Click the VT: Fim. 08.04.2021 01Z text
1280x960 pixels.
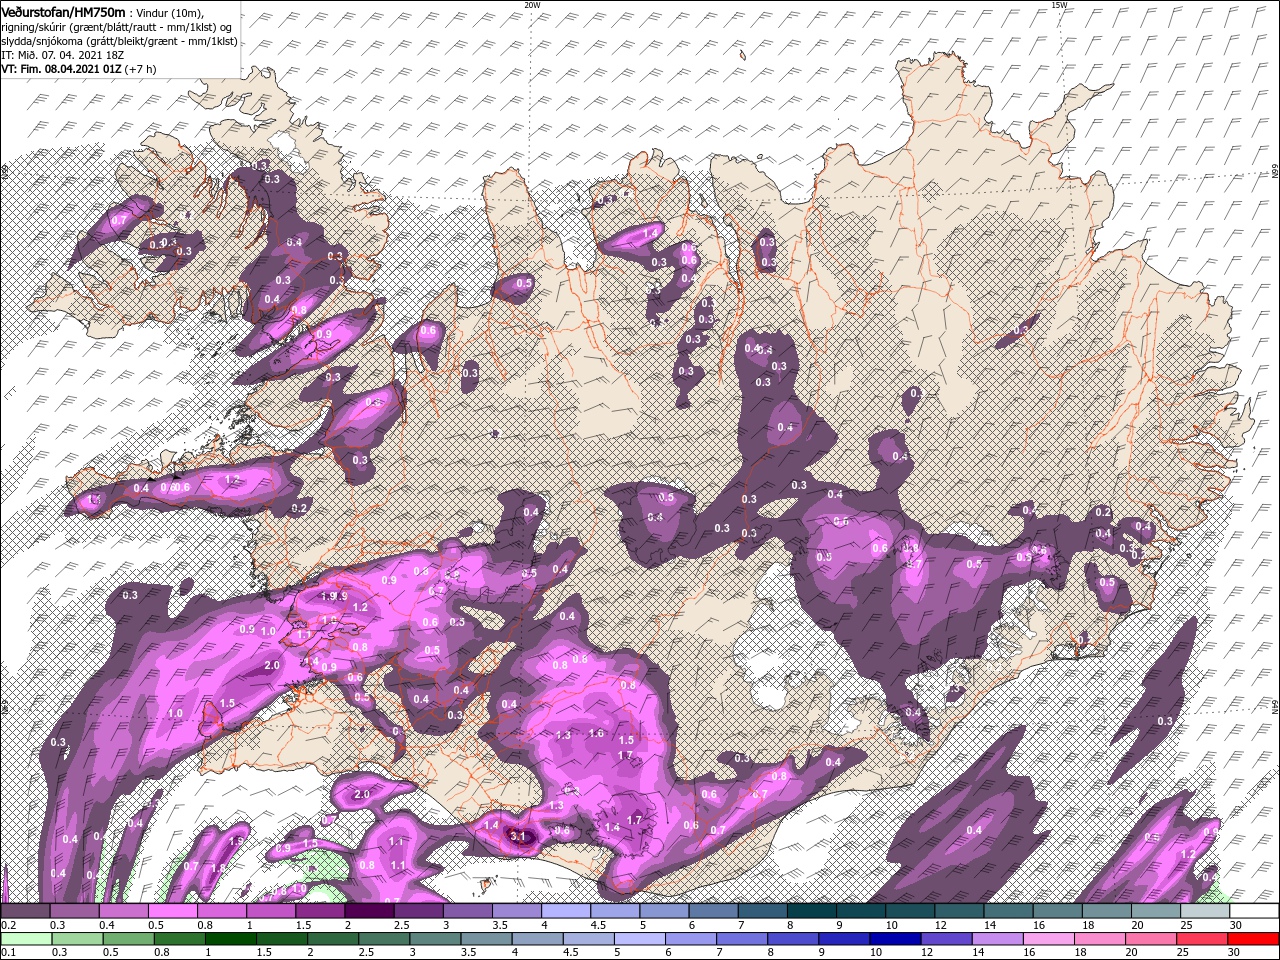(x=62, y=70)
